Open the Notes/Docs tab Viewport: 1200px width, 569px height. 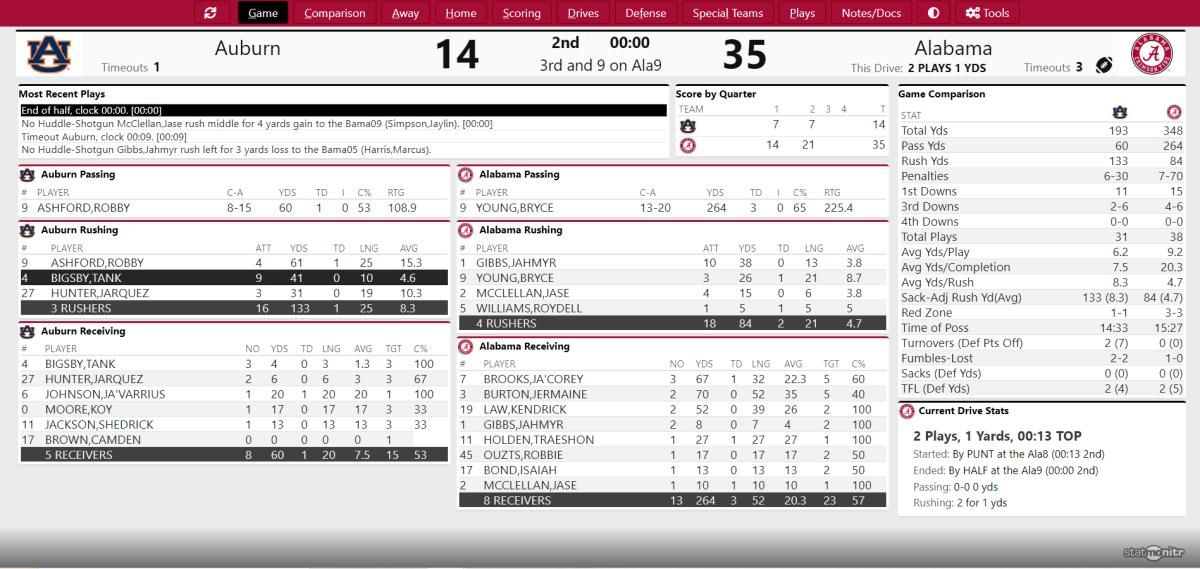[871, 13]
